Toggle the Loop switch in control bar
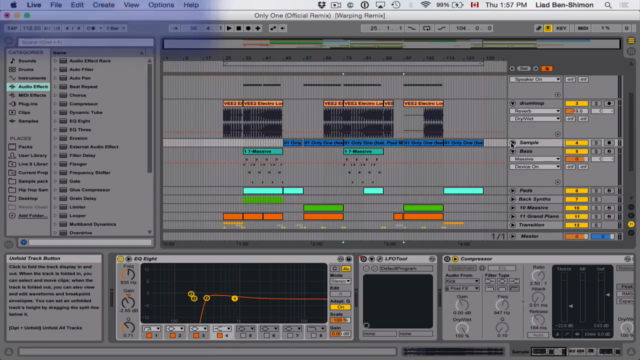 (427, 28)
